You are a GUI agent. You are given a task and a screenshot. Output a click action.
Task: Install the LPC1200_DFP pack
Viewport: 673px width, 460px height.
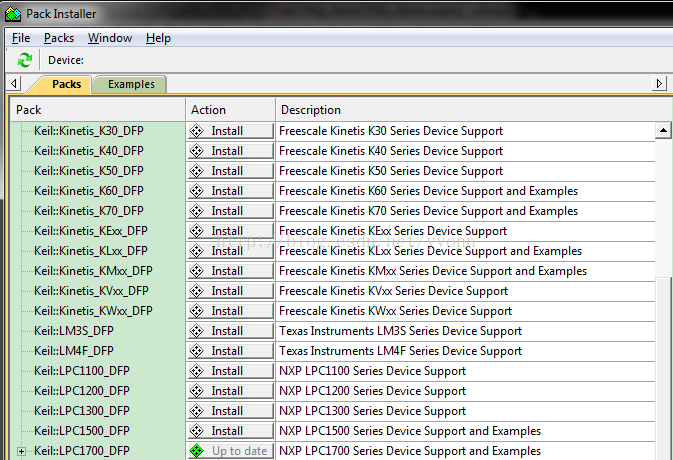pyautogui.click(x=230, y=391)
